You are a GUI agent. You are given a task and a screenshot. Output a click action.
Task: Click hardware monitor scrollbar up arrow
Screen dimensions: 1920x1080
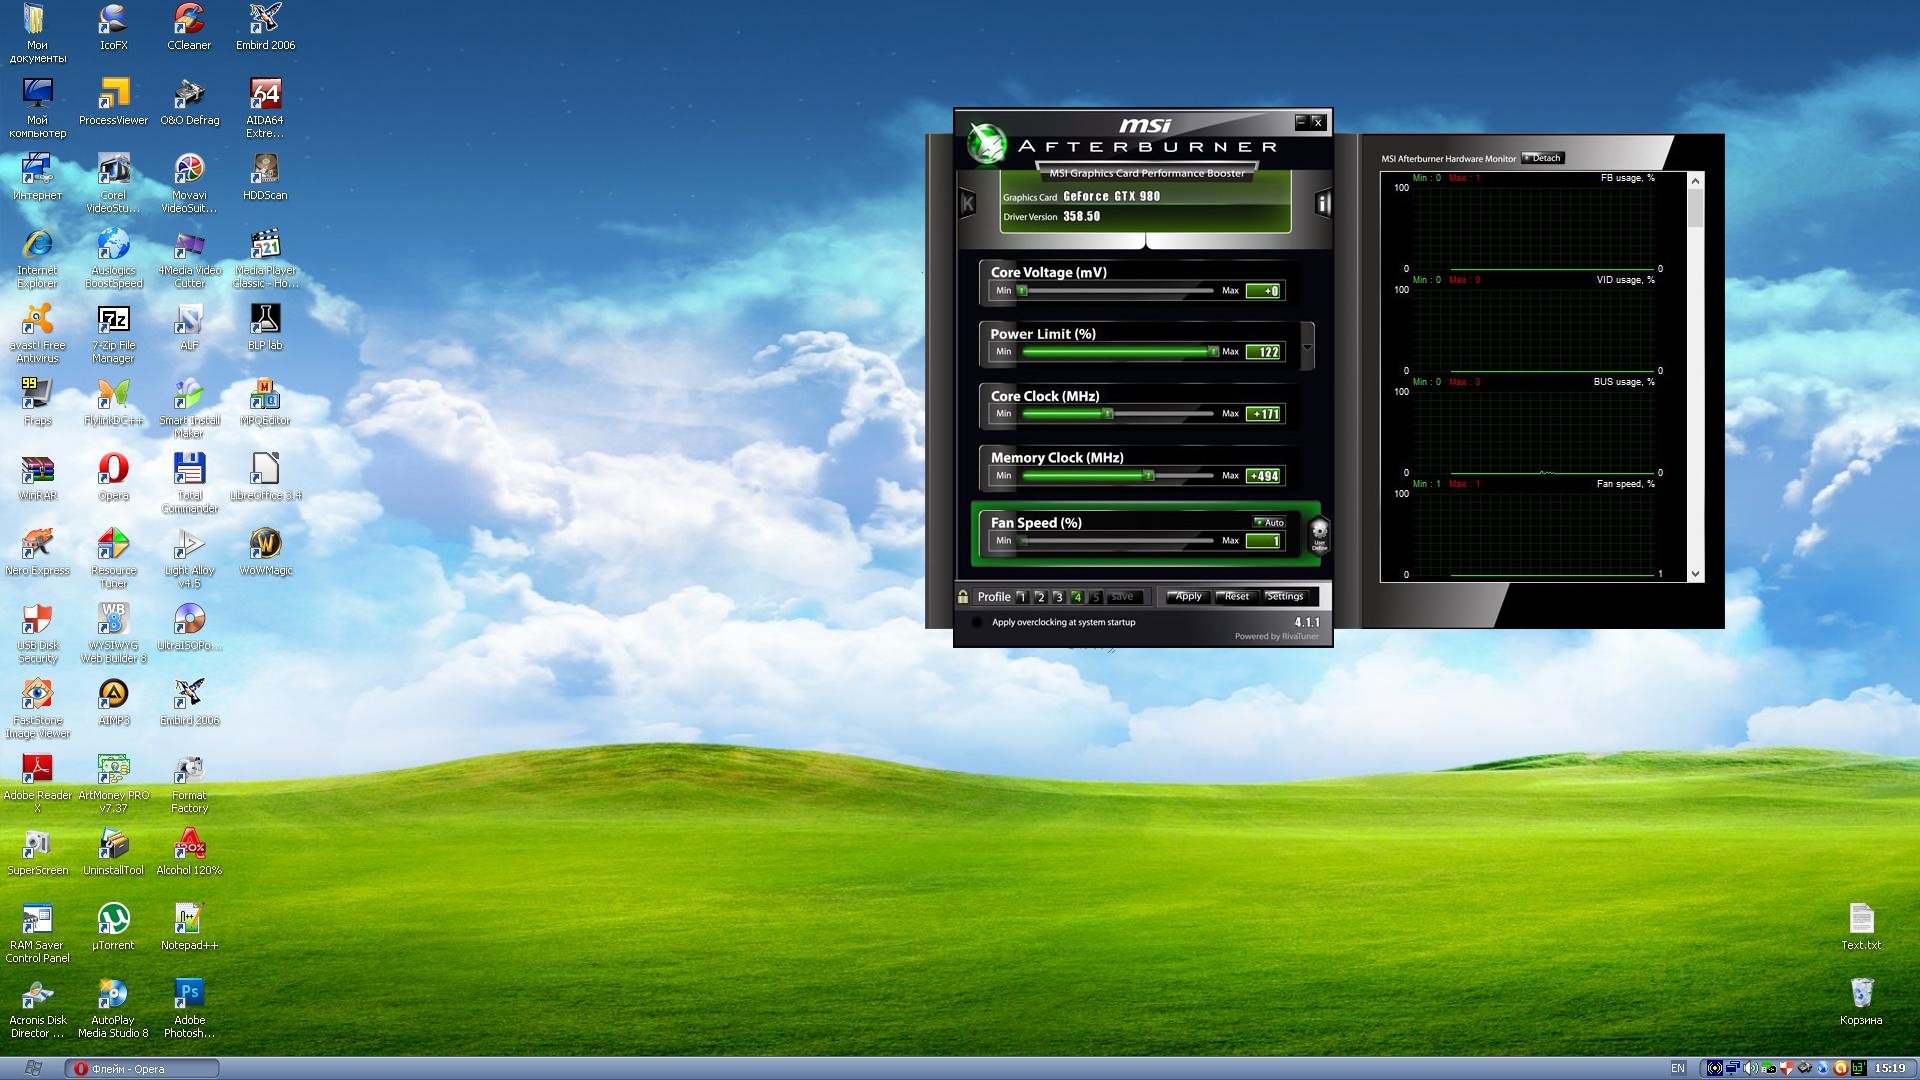1695,181
